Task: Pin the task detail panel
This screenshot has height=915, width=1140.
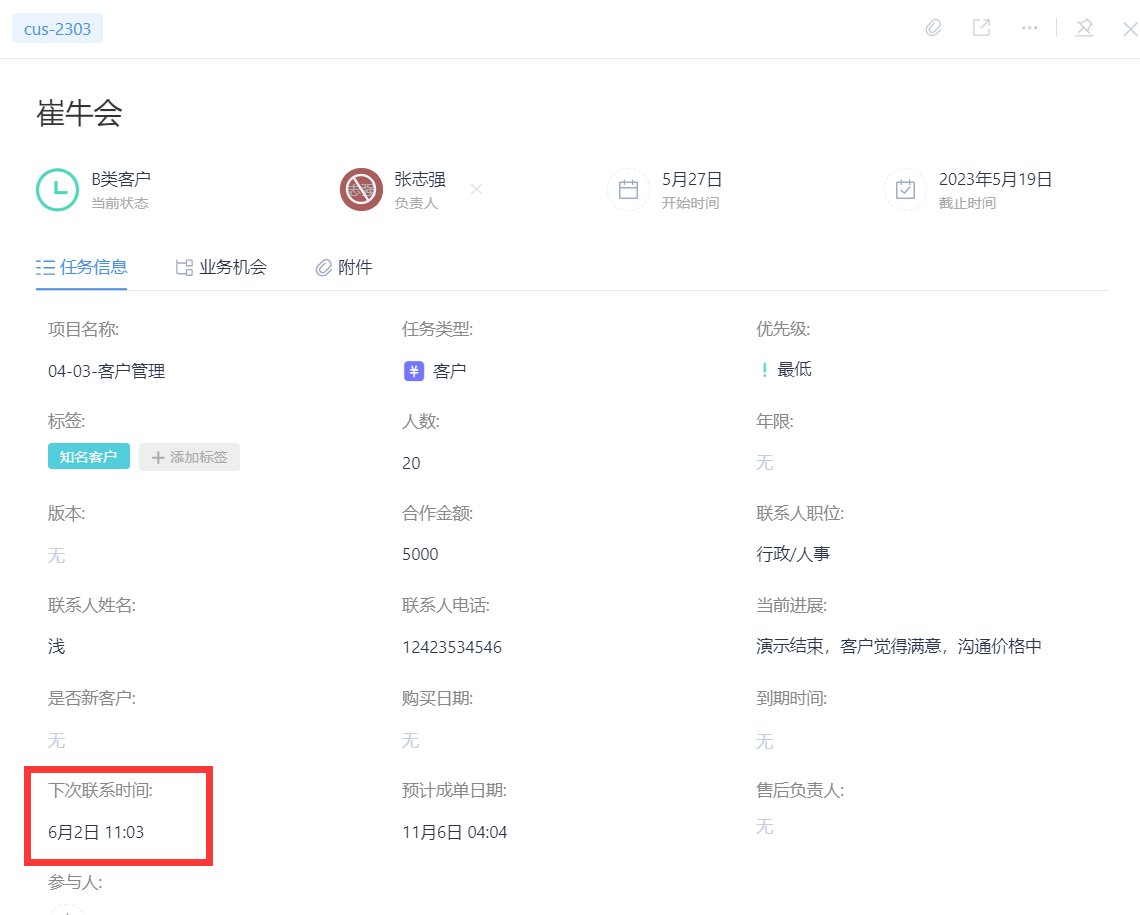Action: [1084, 28]
